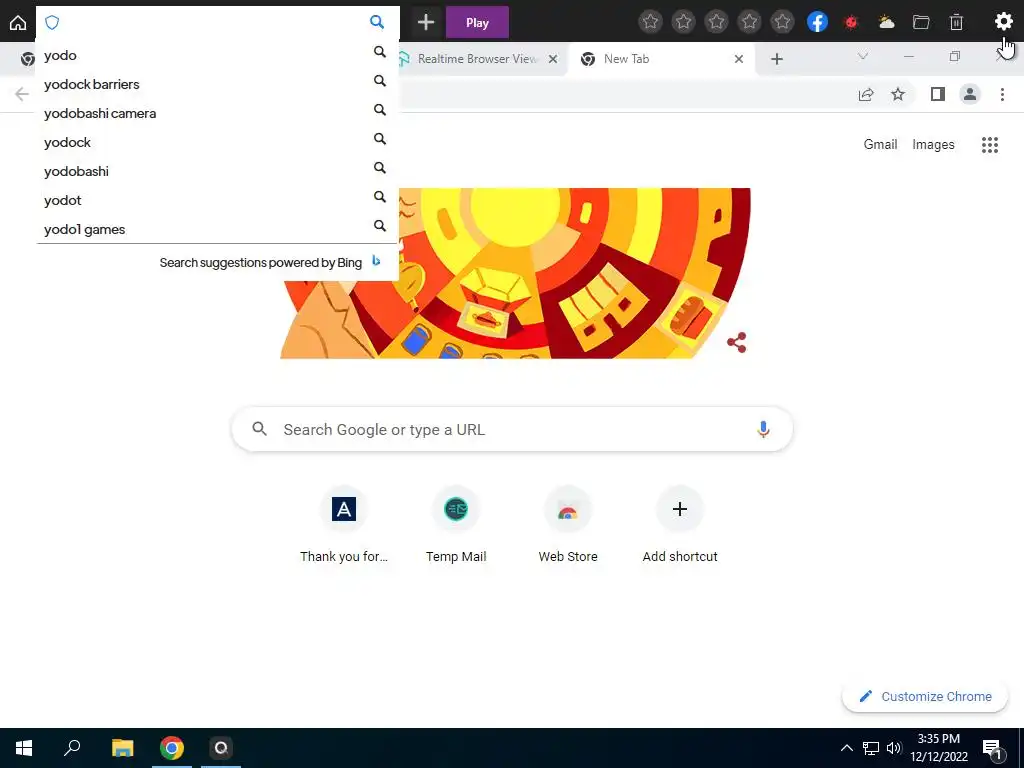Open the Chrome profile avatar

point(970,95)
